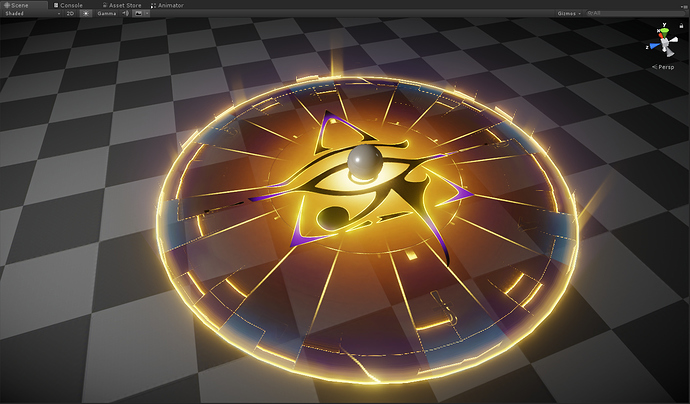The width and height of the screenshot is (690, 404).
Task: Toggle 2D view mode
Action: 70,14
